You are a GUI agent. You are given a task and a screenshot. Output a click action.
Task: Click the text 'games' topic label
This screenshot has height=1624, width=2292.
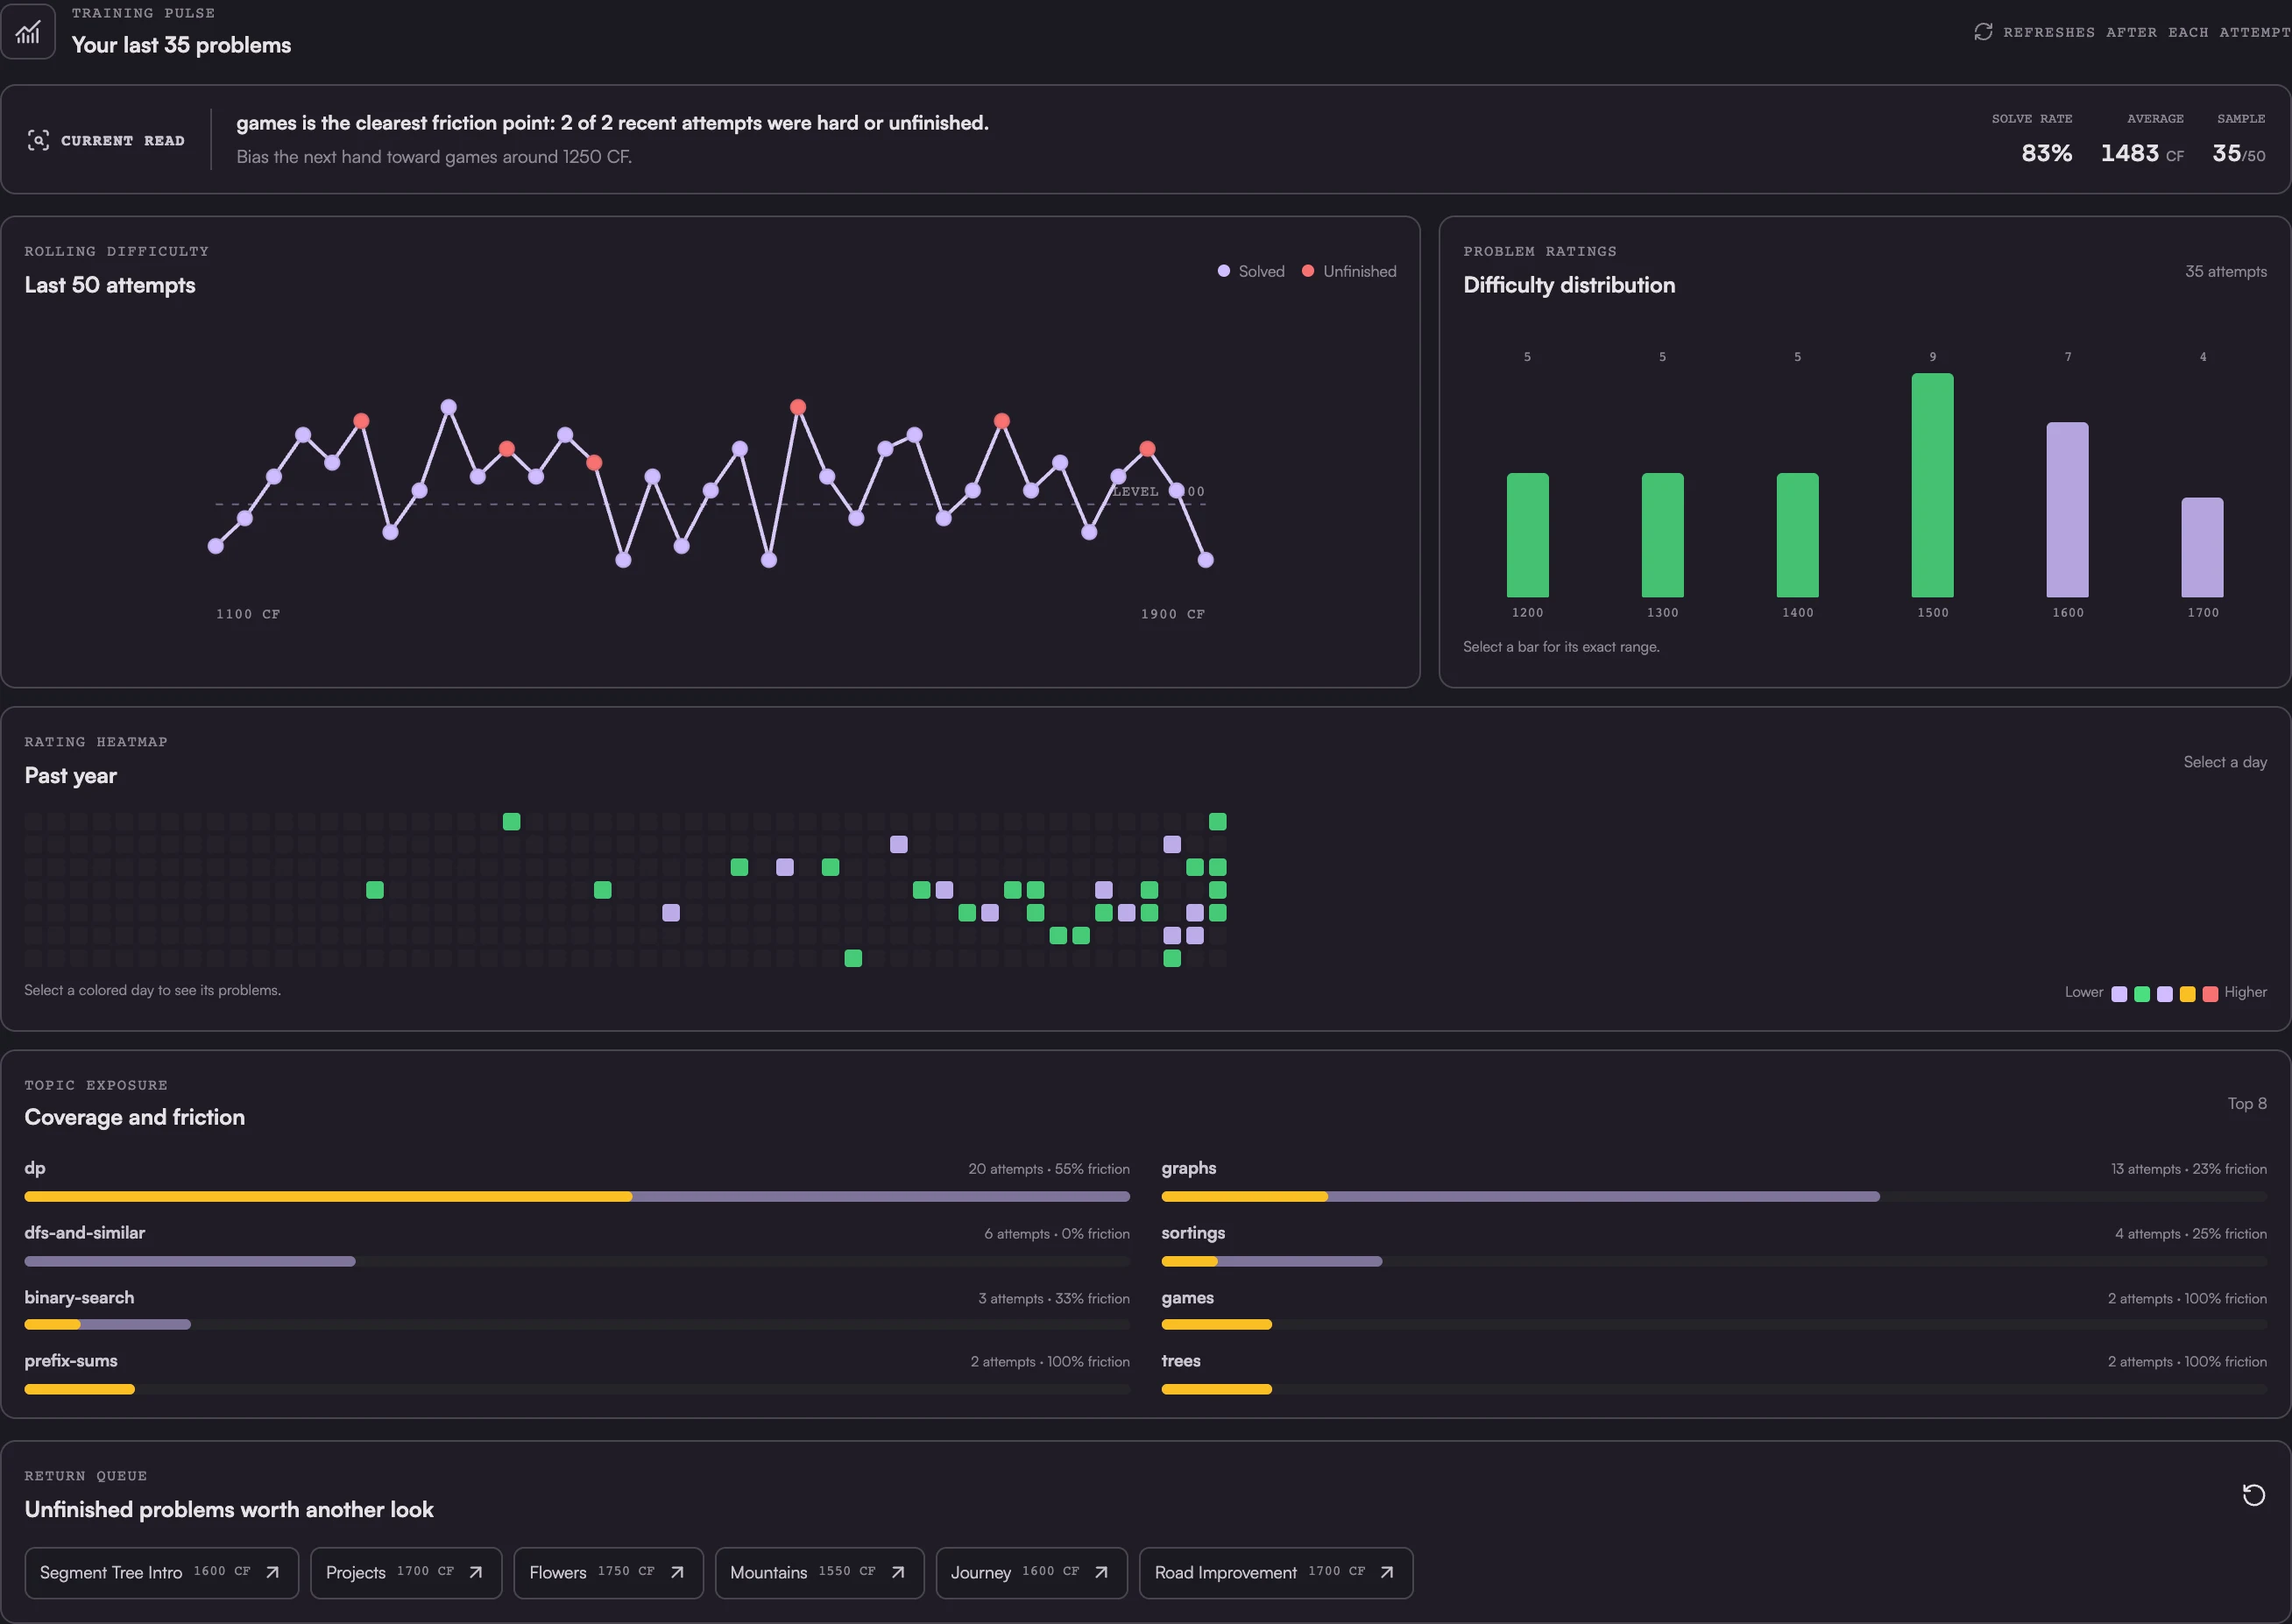(x=1188, y=1298)
